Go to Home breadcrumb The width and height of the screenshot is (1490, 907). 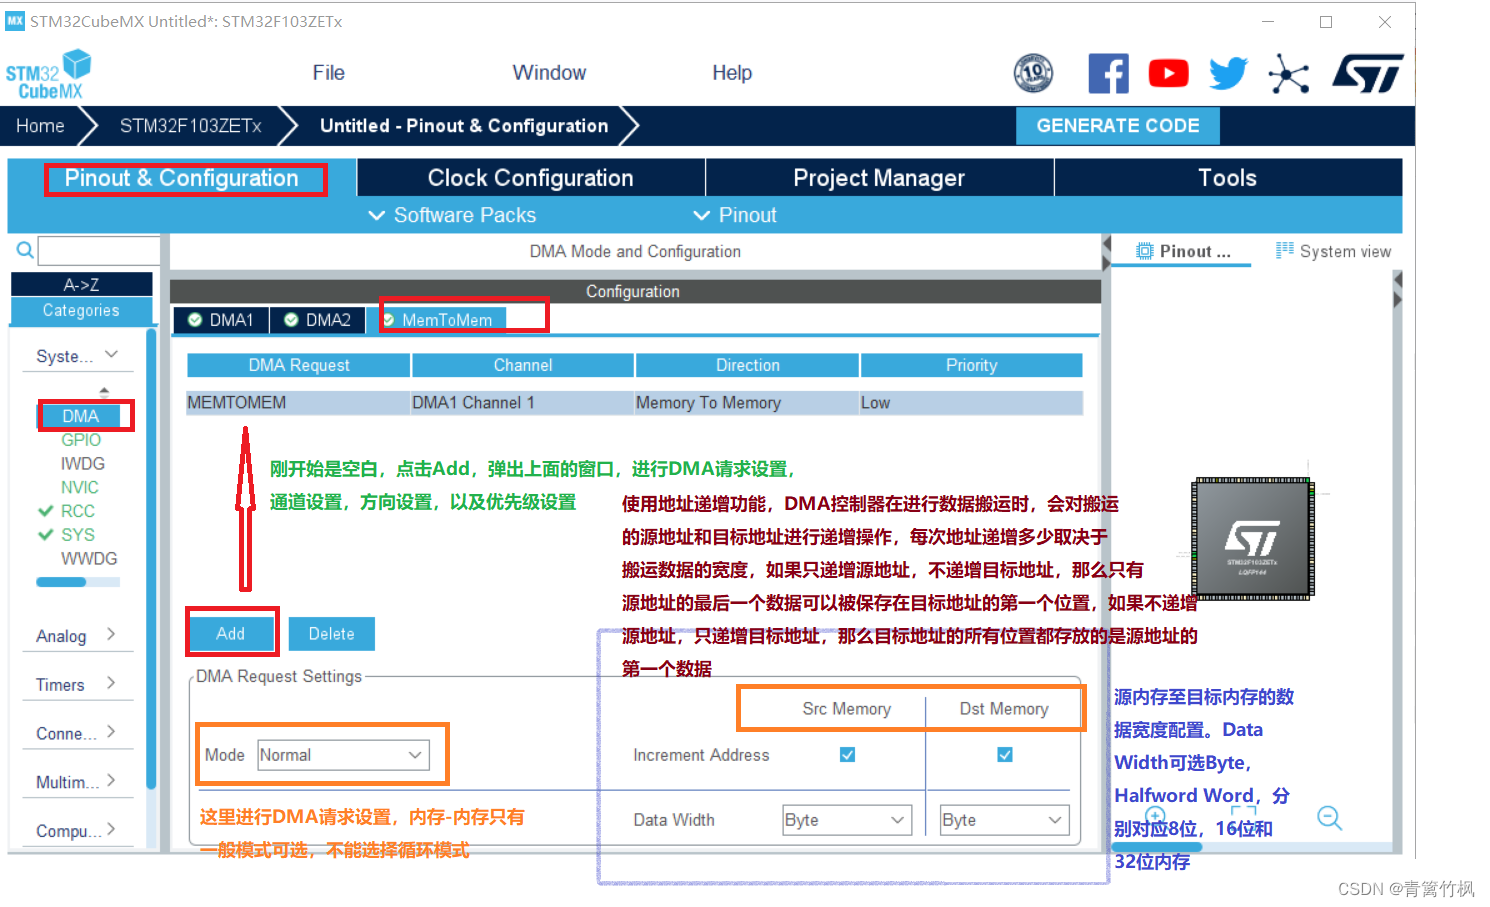pyautogui.click(x=40, y=126)
